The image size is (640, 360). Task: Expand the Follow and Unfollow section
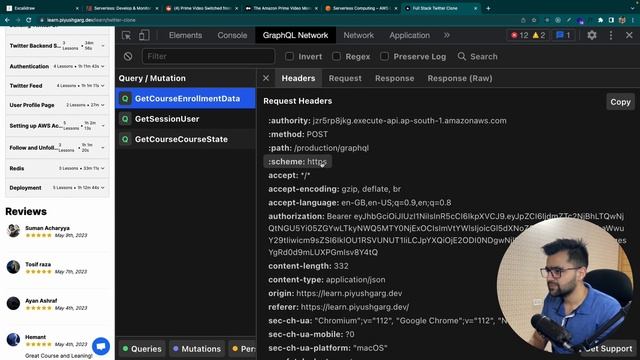coord(57,147)
